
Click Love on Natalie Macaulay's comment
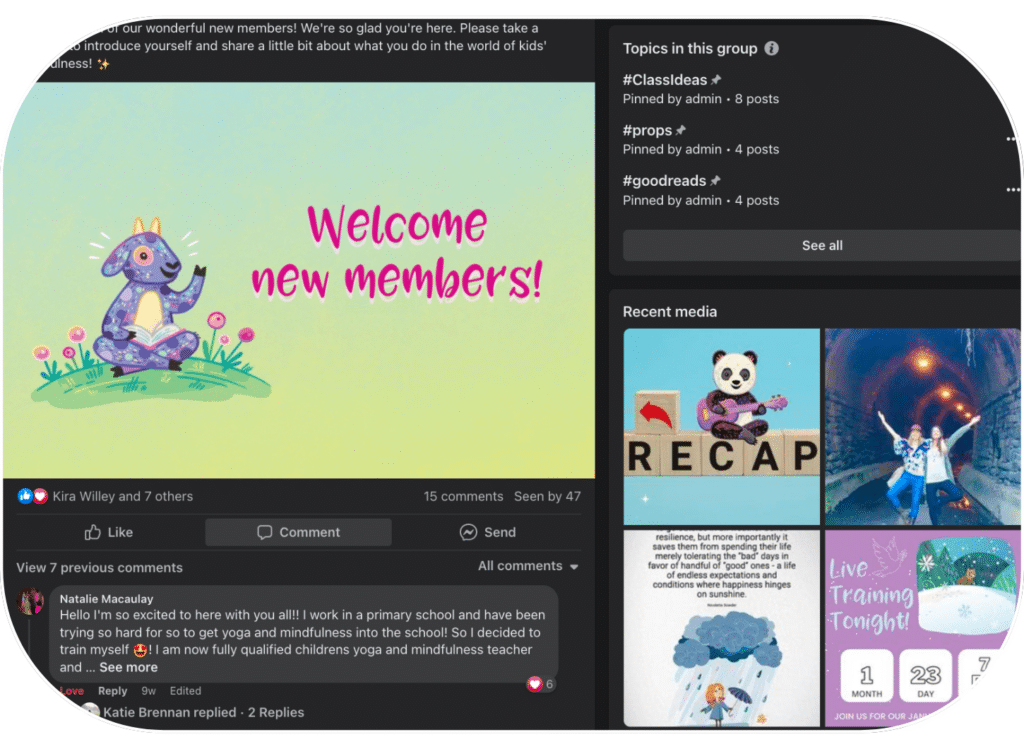click(72, 691)
